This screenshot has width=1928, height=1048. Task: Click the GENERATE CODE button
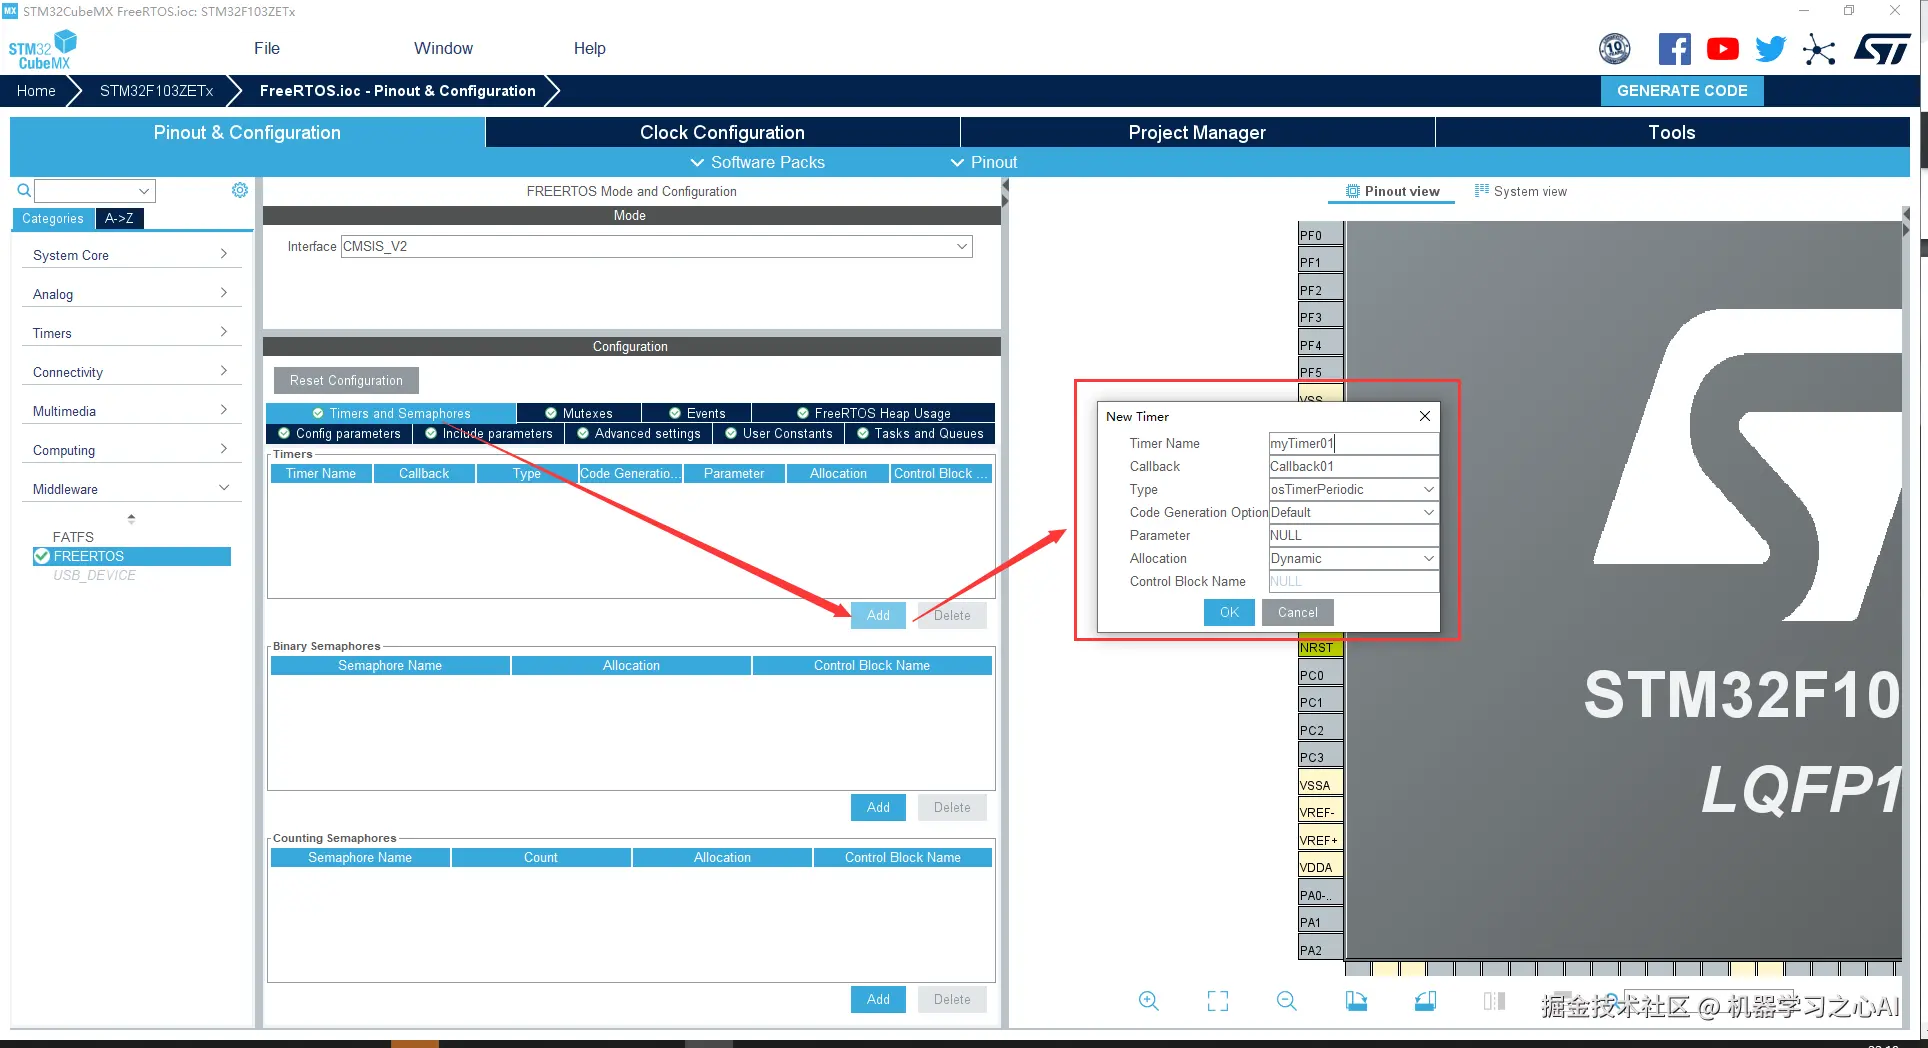click(x=1682, y=90)
